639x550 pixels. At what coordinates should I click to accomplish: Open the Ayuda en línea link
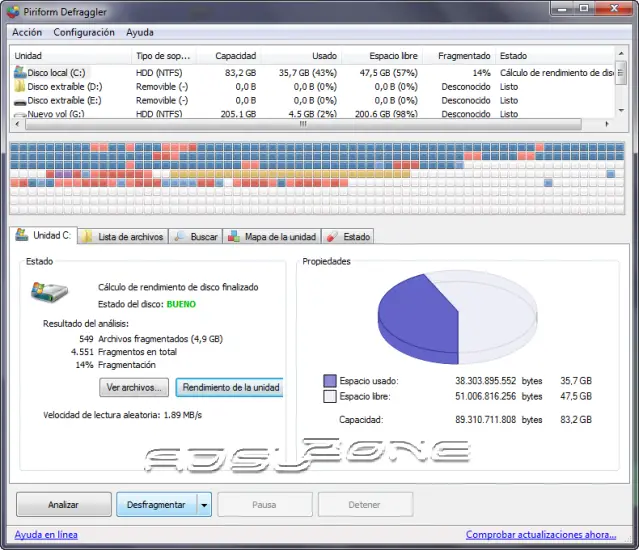(46, 535)
